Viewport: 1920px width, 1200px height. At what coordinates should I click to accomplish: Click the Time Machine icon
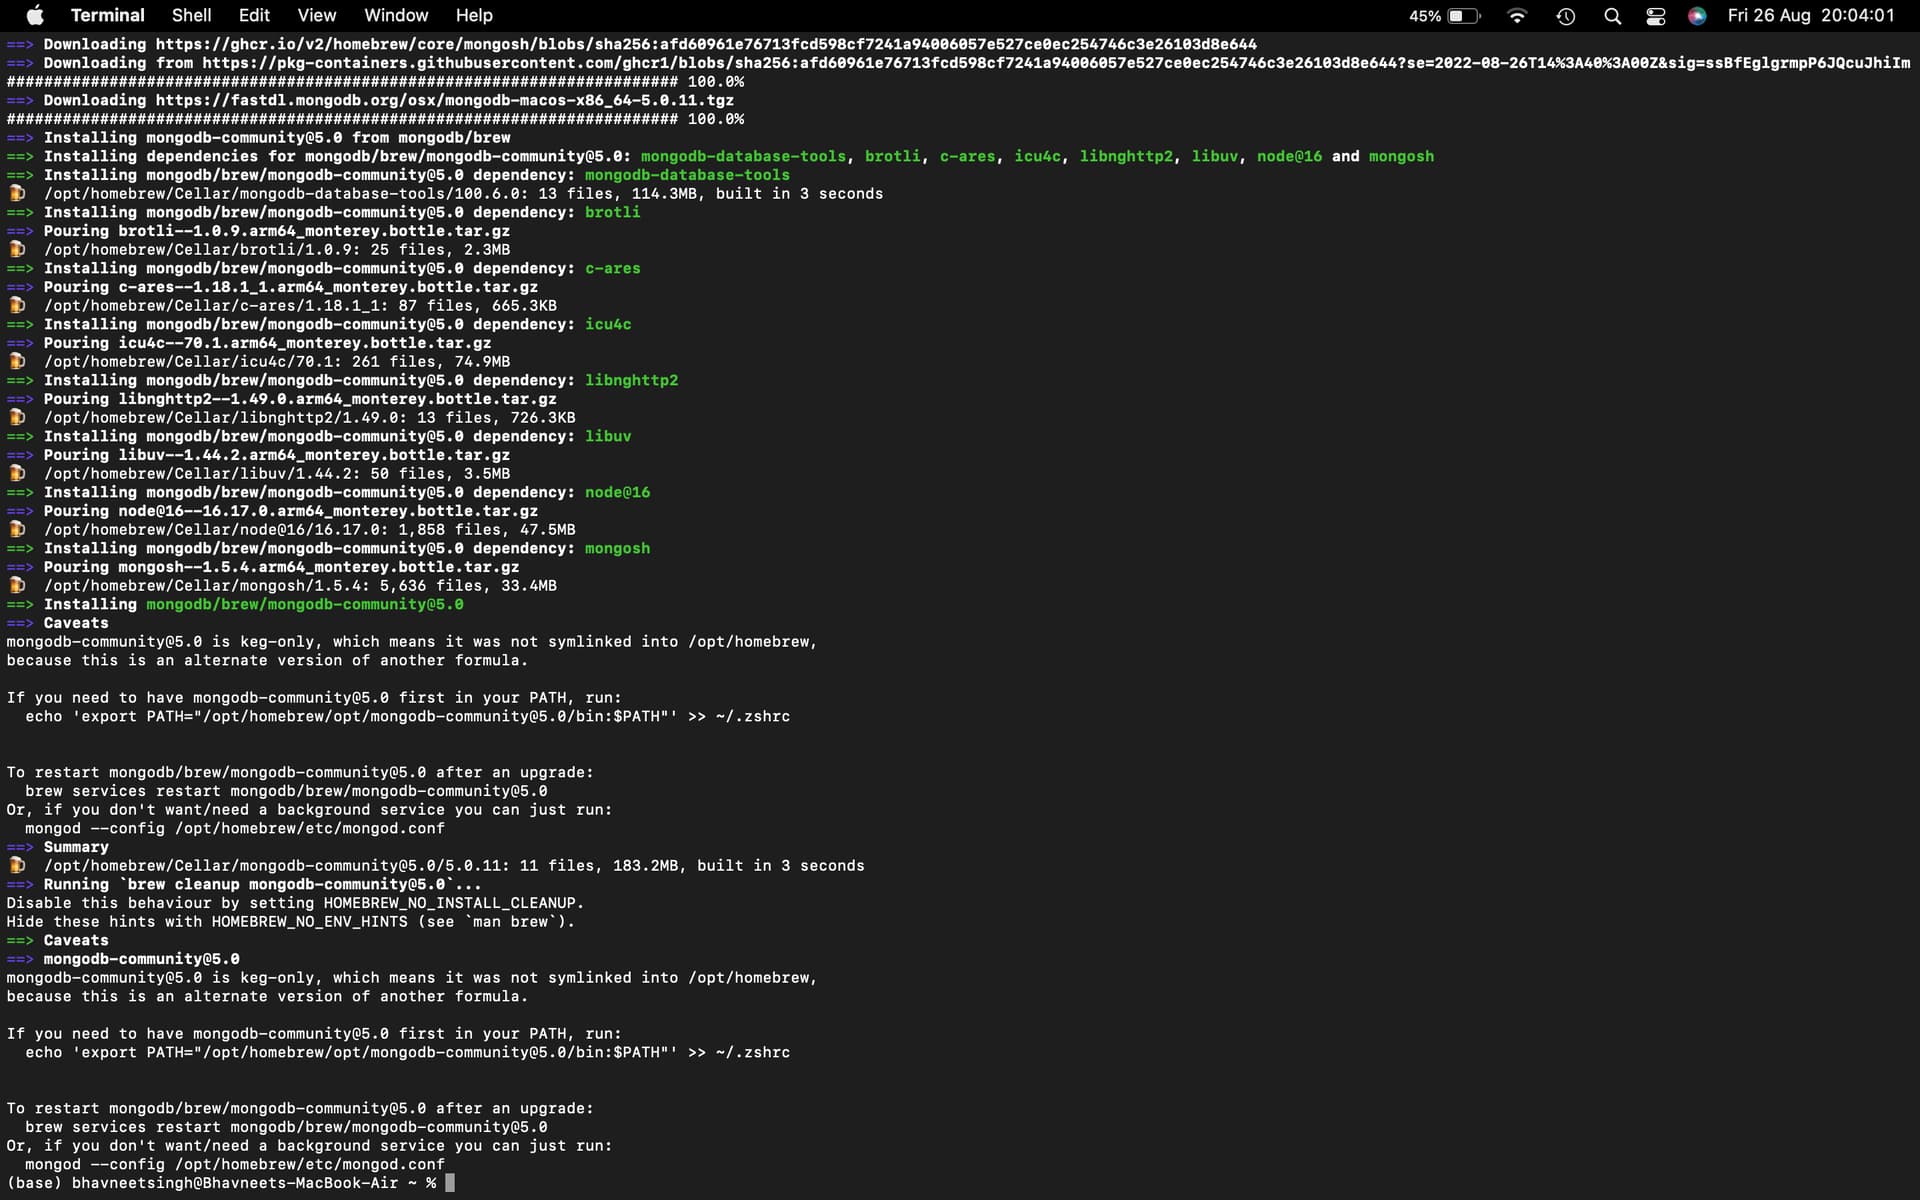pyautogui.click(x=1566, y=16)
